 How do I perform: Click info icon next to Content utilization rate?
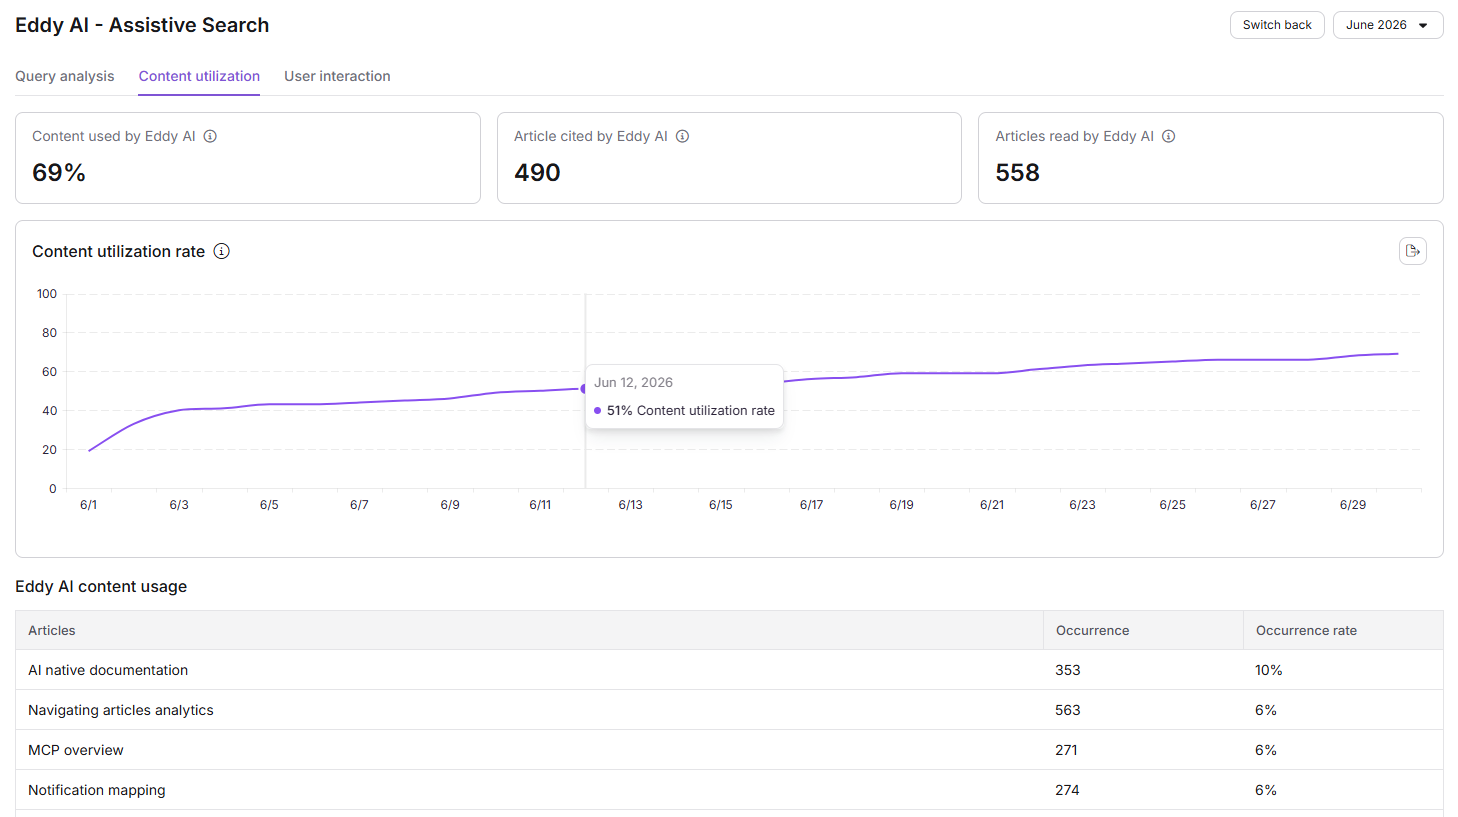click(222, 251)
